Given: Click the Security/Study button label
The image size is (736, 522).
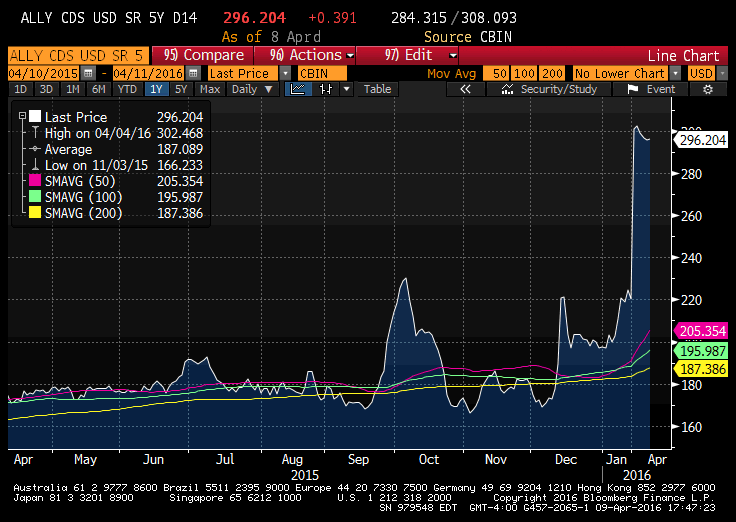Looking at the screenshot, I should [x=559, y=89].
